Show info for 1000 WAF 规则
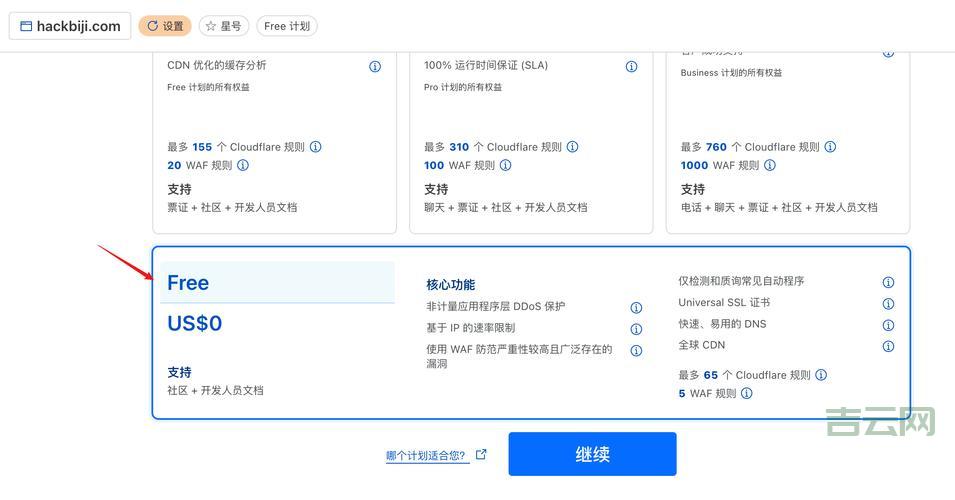Image resolution: width=955 pixels, height=500 pixels. 770,165
